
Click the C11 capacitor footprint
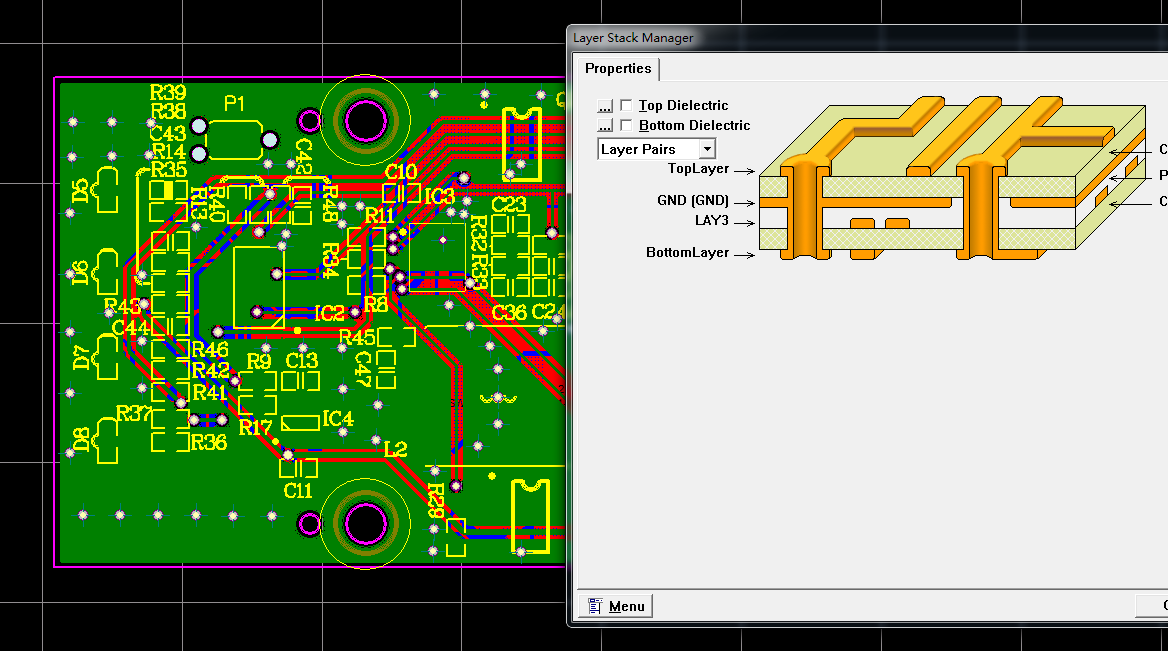point(298,468)
